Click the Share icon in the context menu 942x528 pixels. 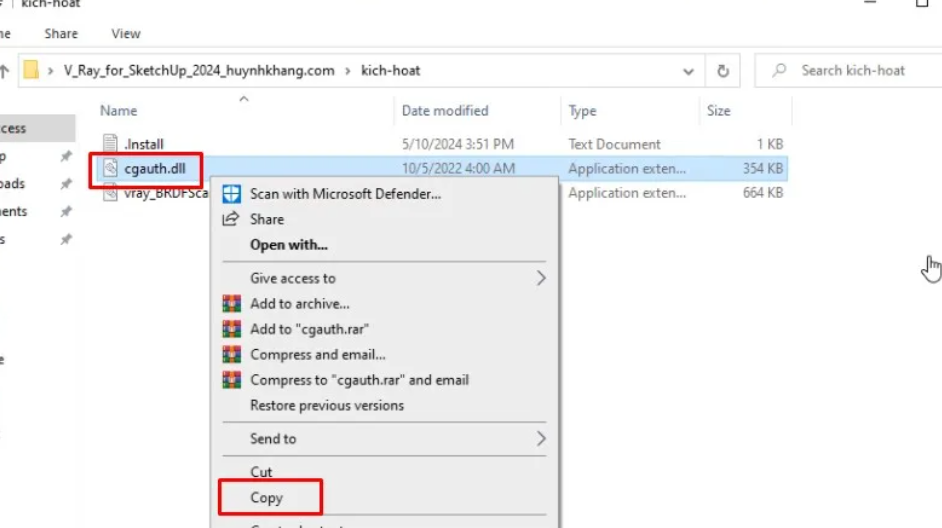tap(232, 219)
